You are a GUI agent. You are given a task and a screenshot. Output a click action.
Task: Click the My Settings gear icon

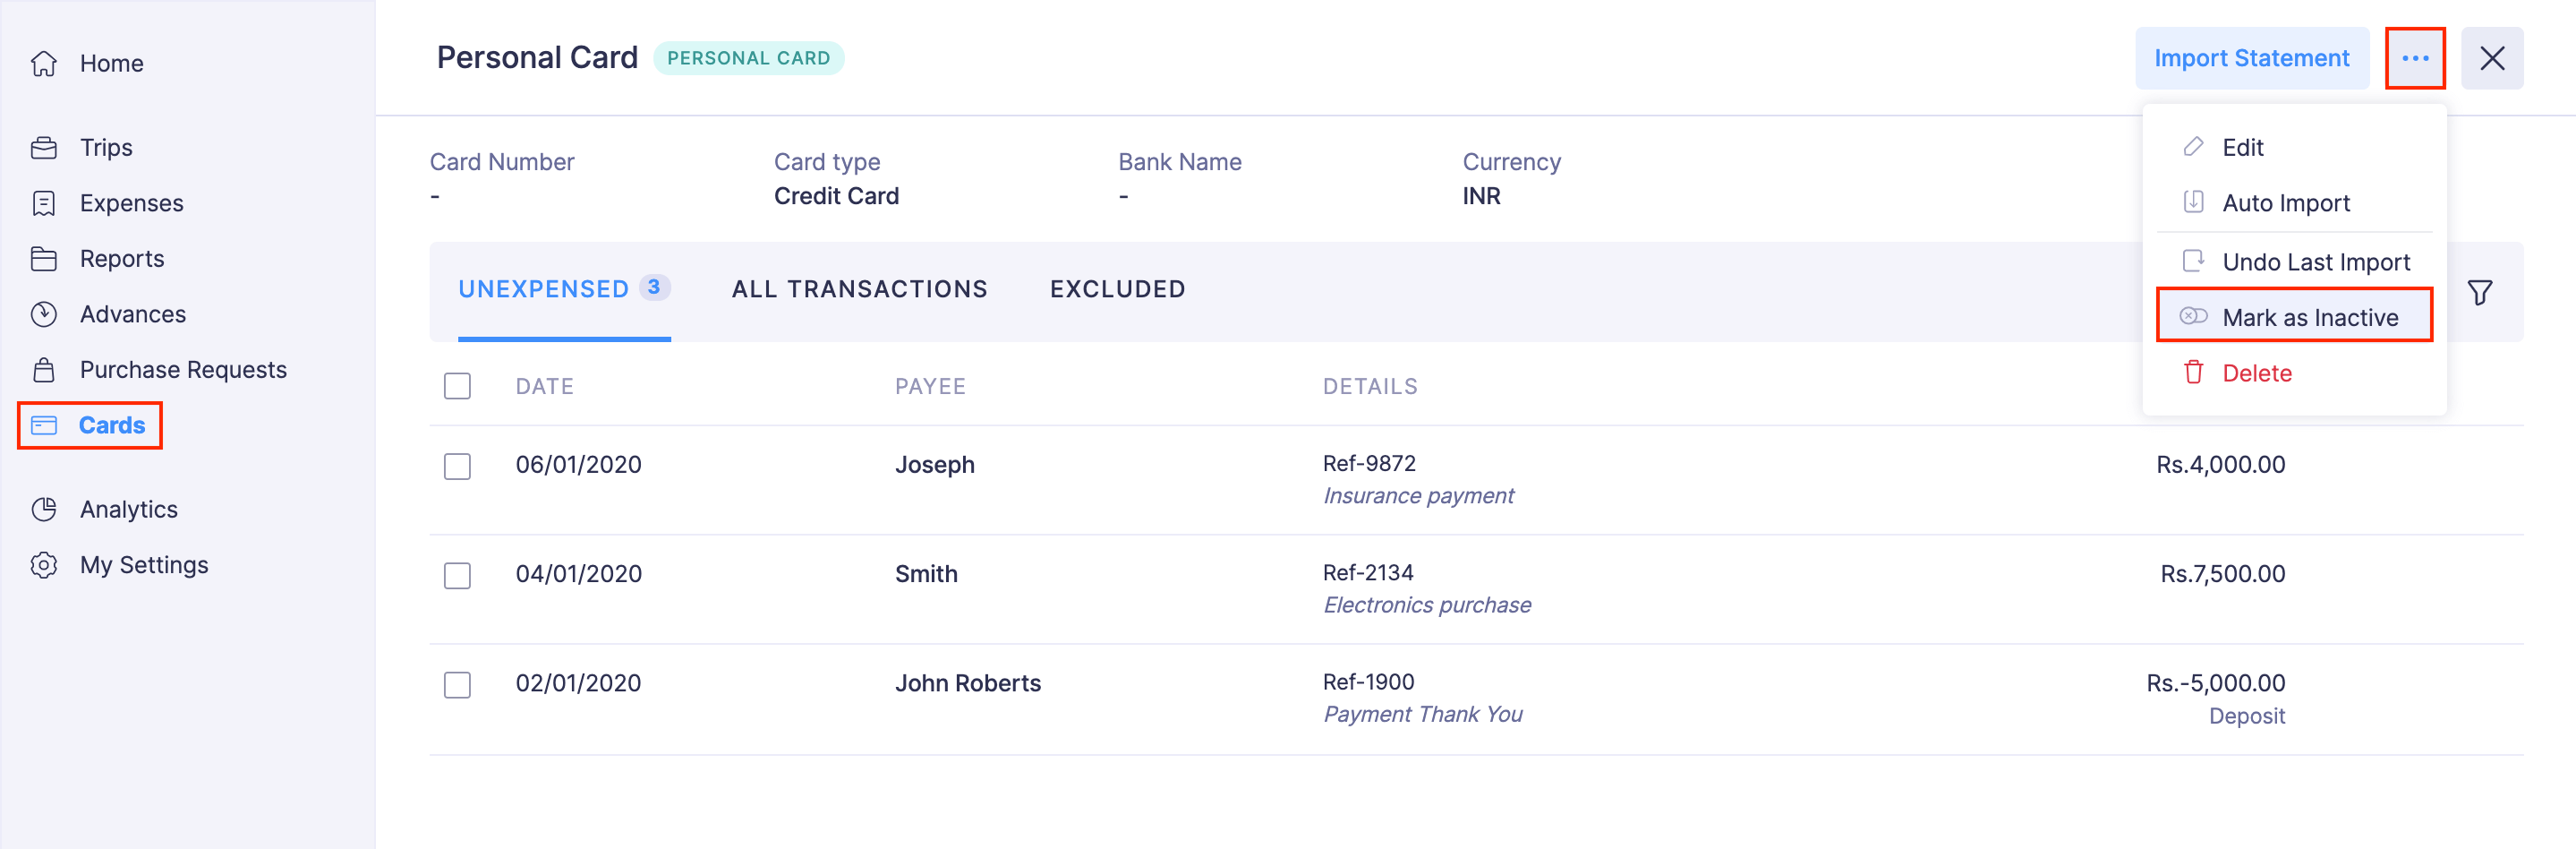pyautogui.click(x=44, y=565)
